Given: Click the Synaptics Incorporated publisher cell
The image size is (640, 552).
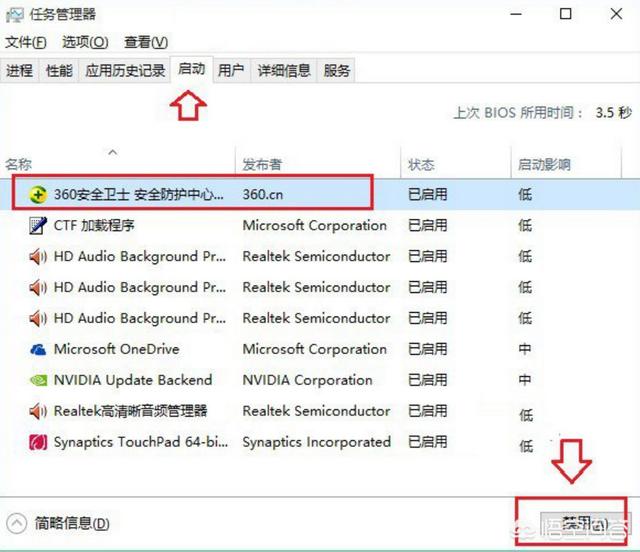Looking at the screenshot, I should [317, 442].
